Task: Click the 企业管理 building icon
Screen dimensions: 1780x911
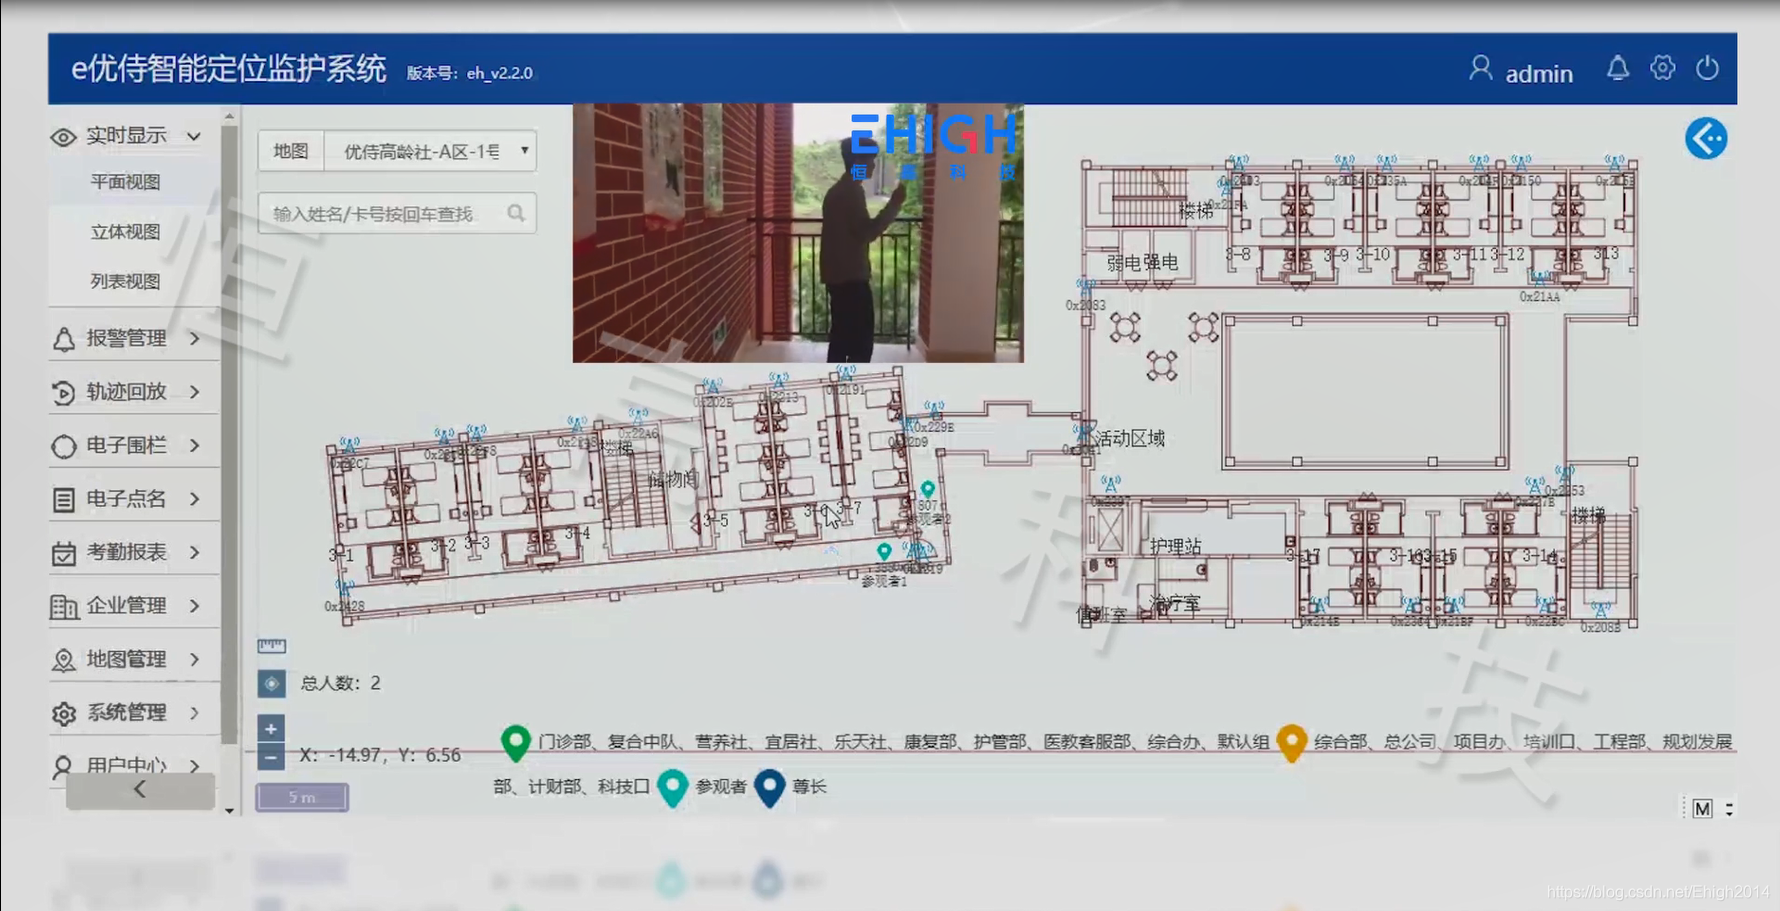Action: pyautogui.click(x=63, y=606)
